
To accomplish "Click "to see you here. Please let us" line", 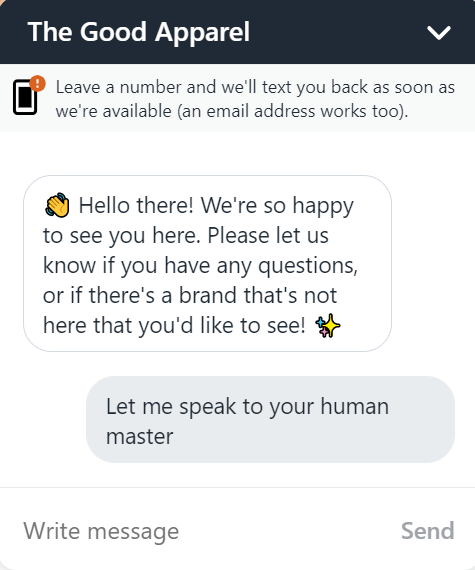I will (x=186, y=236).
